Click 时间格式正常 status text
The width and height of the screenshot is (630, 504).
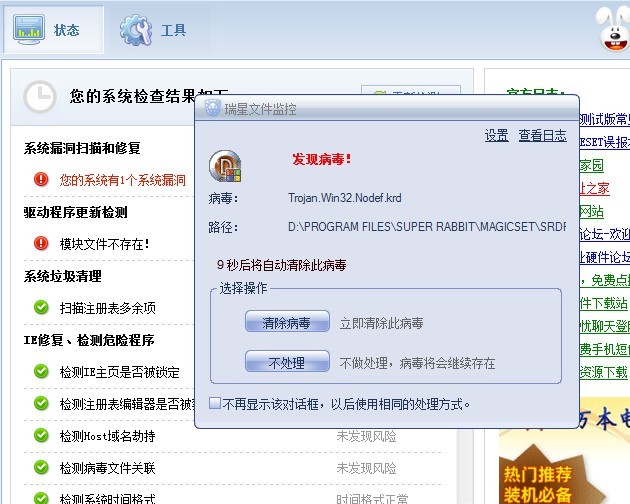click(x=372, y=499)
